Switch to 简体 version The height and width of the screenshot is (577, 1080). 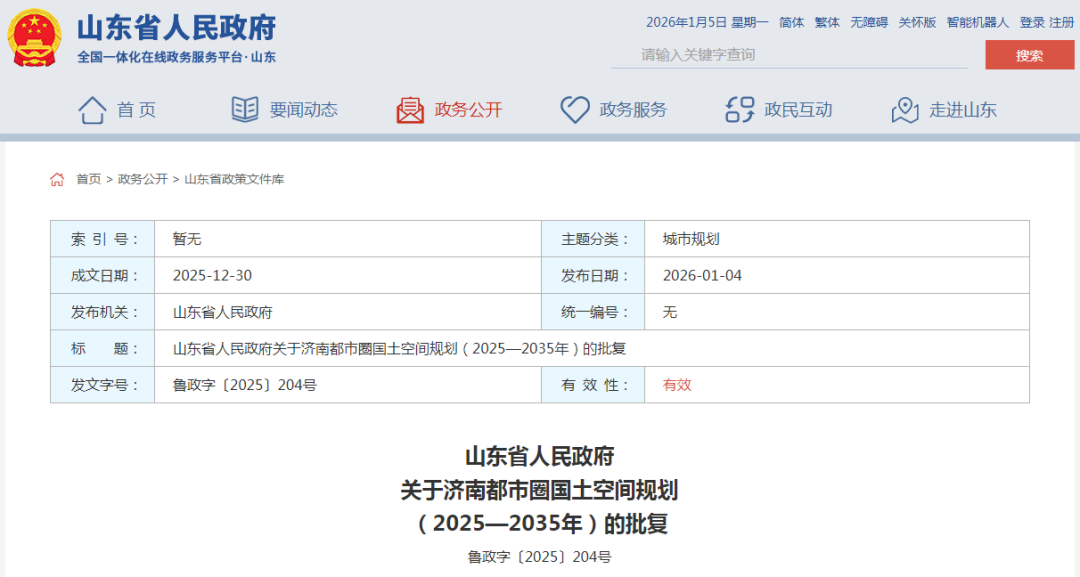coord(790,20)
